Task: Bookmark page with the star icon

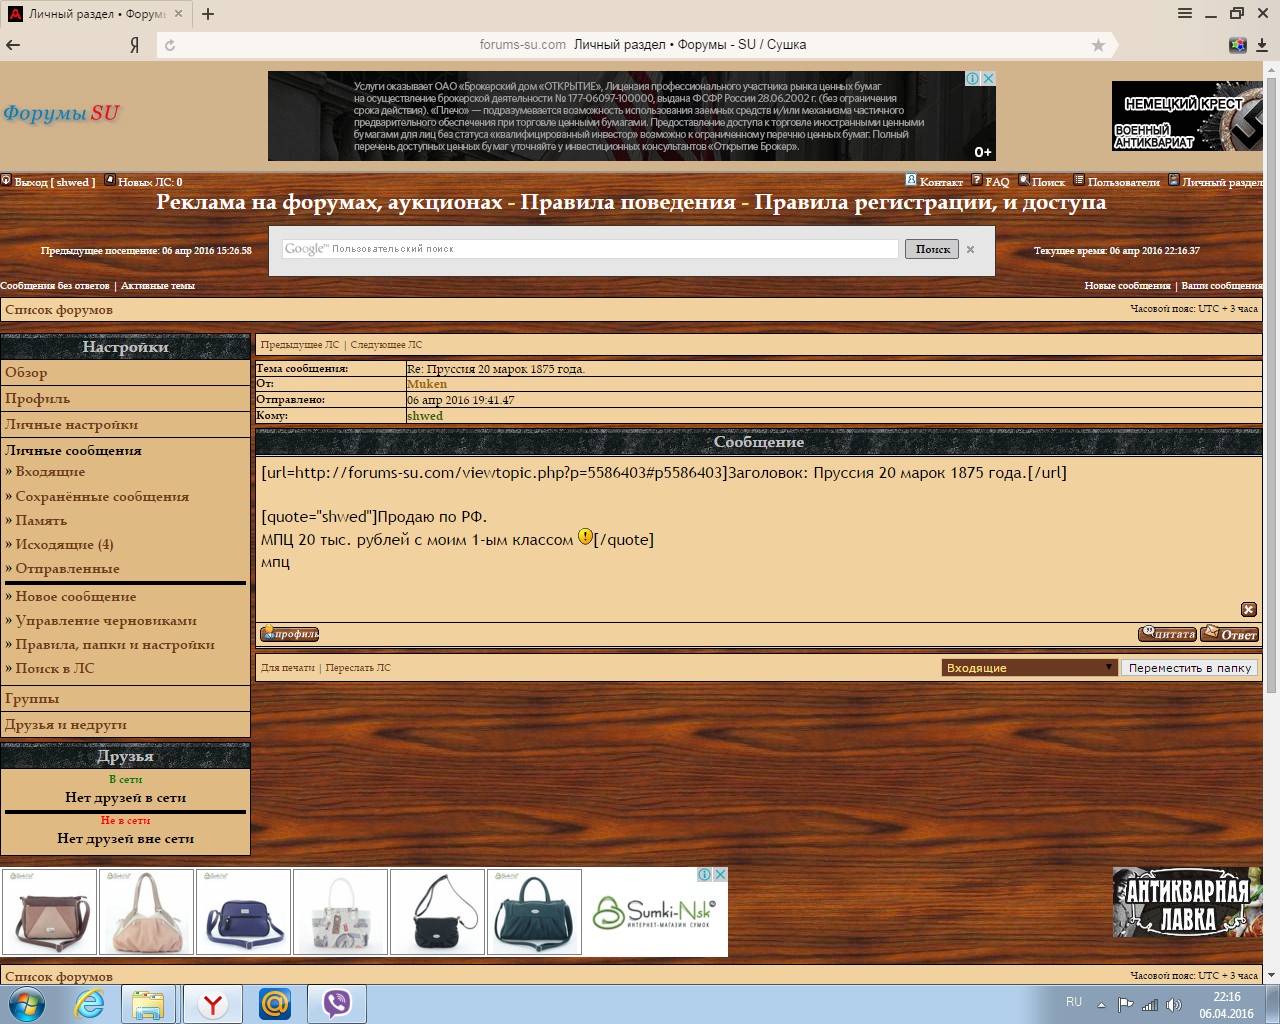Action: 1098,45
